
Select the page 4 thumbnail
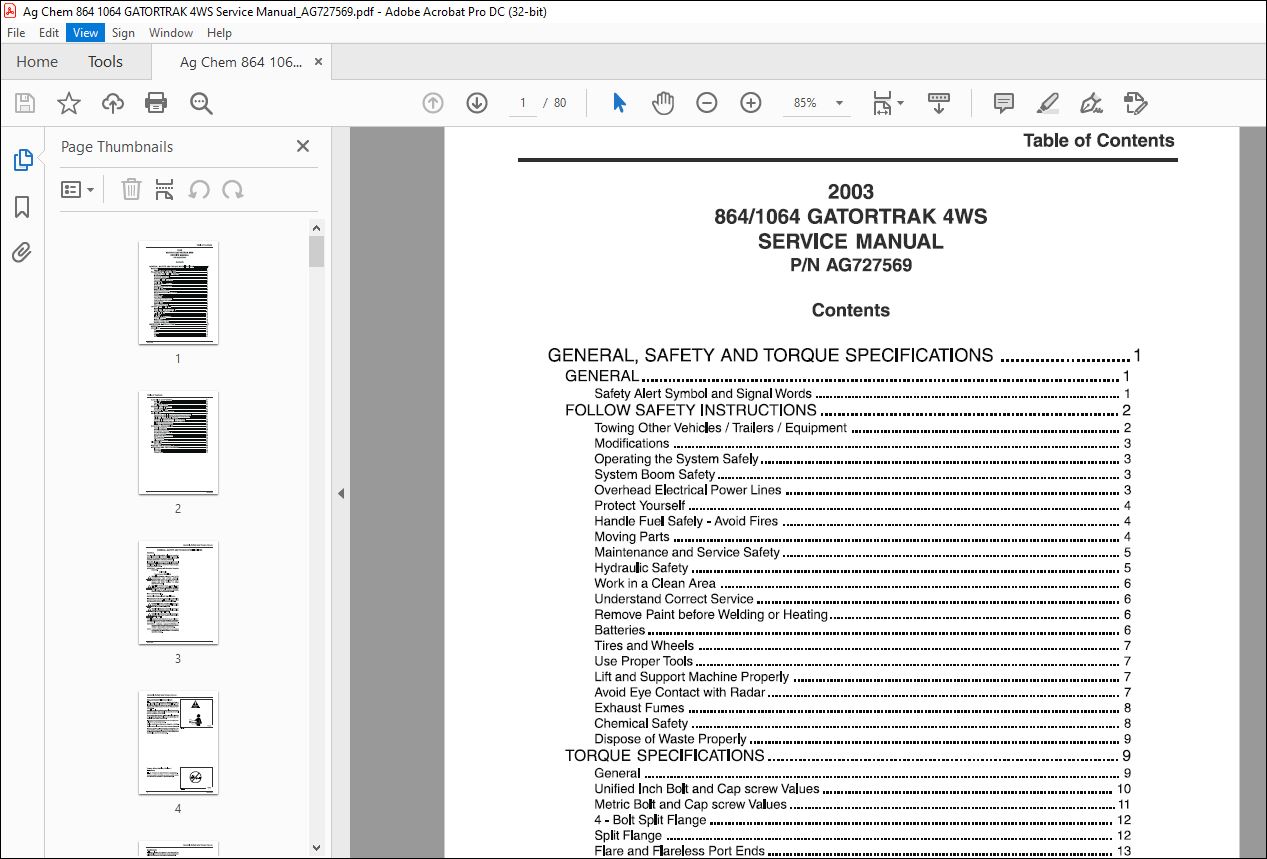tap(178, 743)
